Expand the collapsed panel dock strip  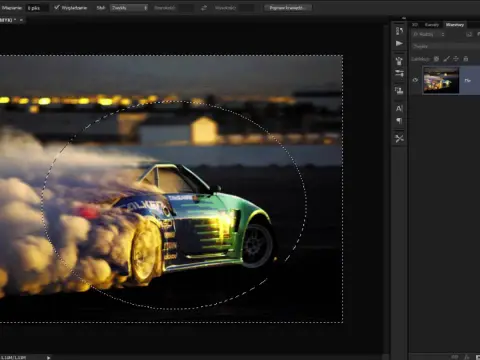click(x=404, y=18)
